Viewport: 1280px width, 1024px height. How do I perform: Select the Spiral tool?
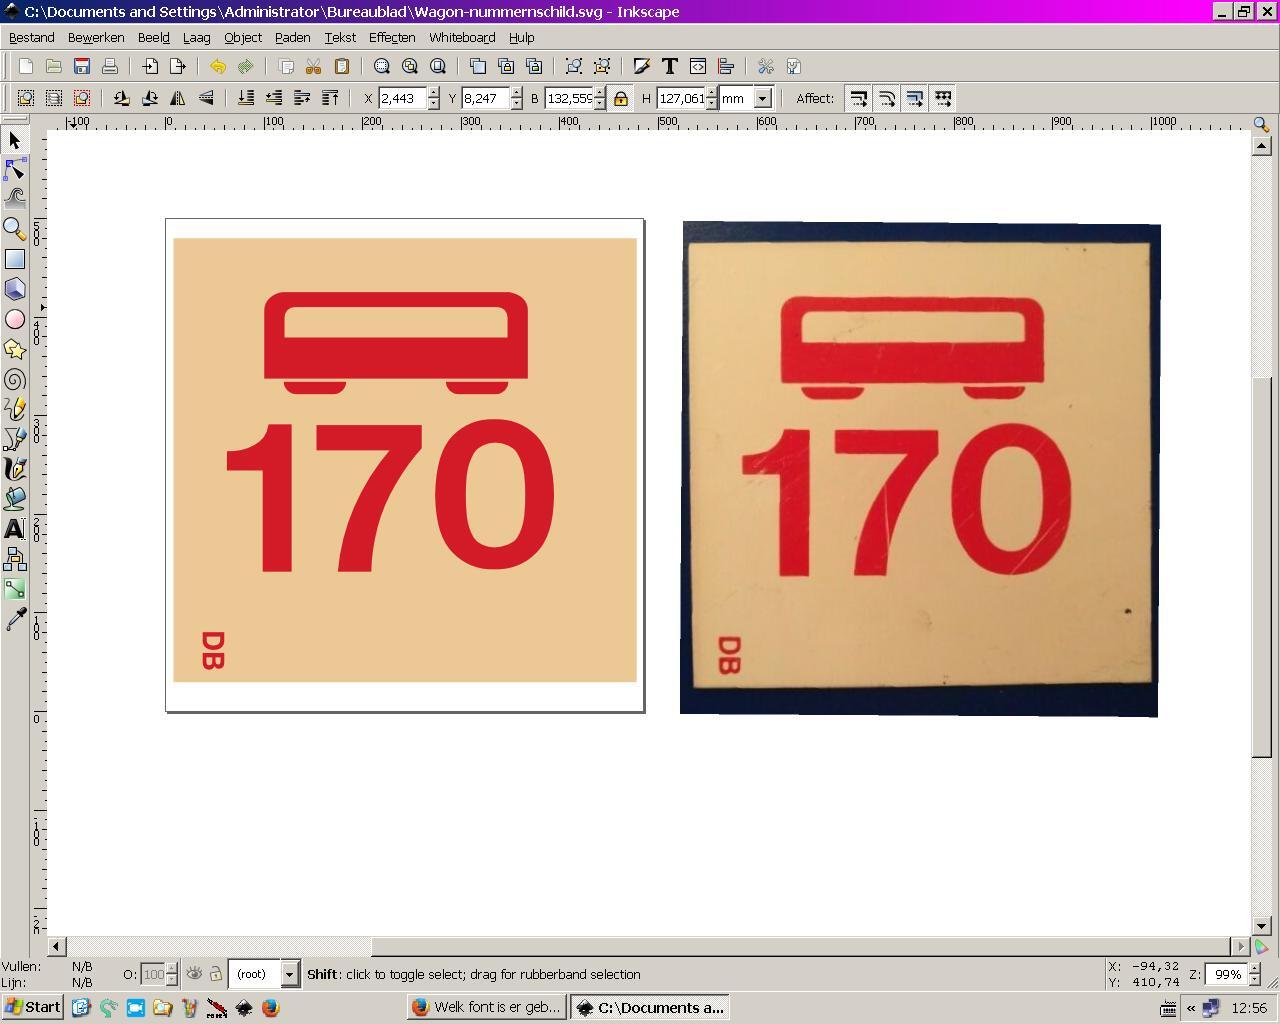[x=15, y=379]
